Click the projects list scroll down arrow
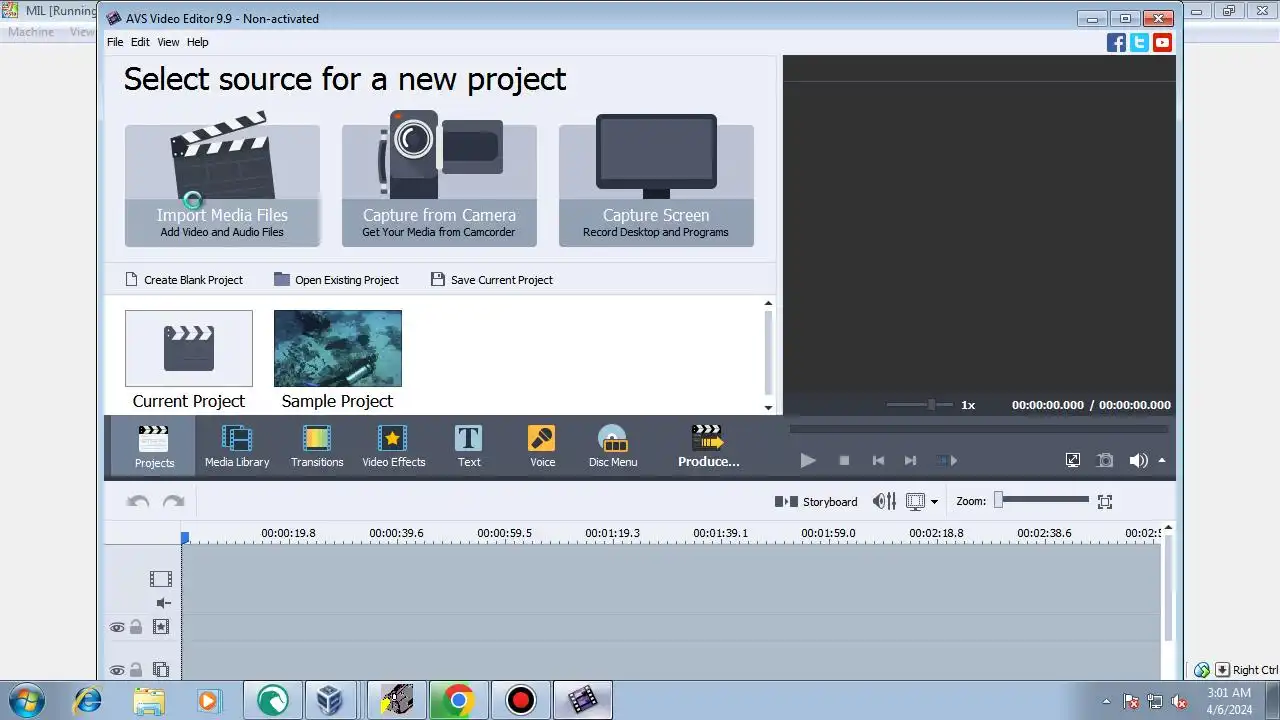 pos(768,407)
